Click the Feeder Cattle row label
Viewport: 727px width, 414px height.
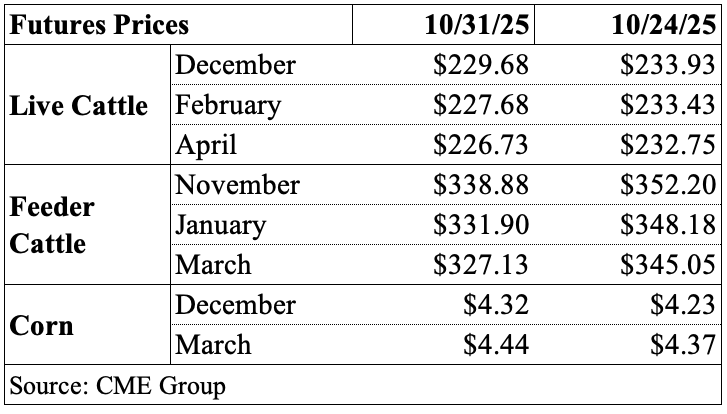tap(54, 225)
